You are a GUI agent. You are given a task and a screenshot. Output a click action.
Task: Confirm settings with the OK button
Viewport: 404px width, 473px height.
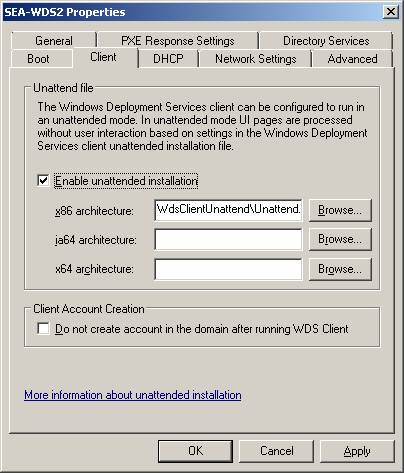pos(195,451)
